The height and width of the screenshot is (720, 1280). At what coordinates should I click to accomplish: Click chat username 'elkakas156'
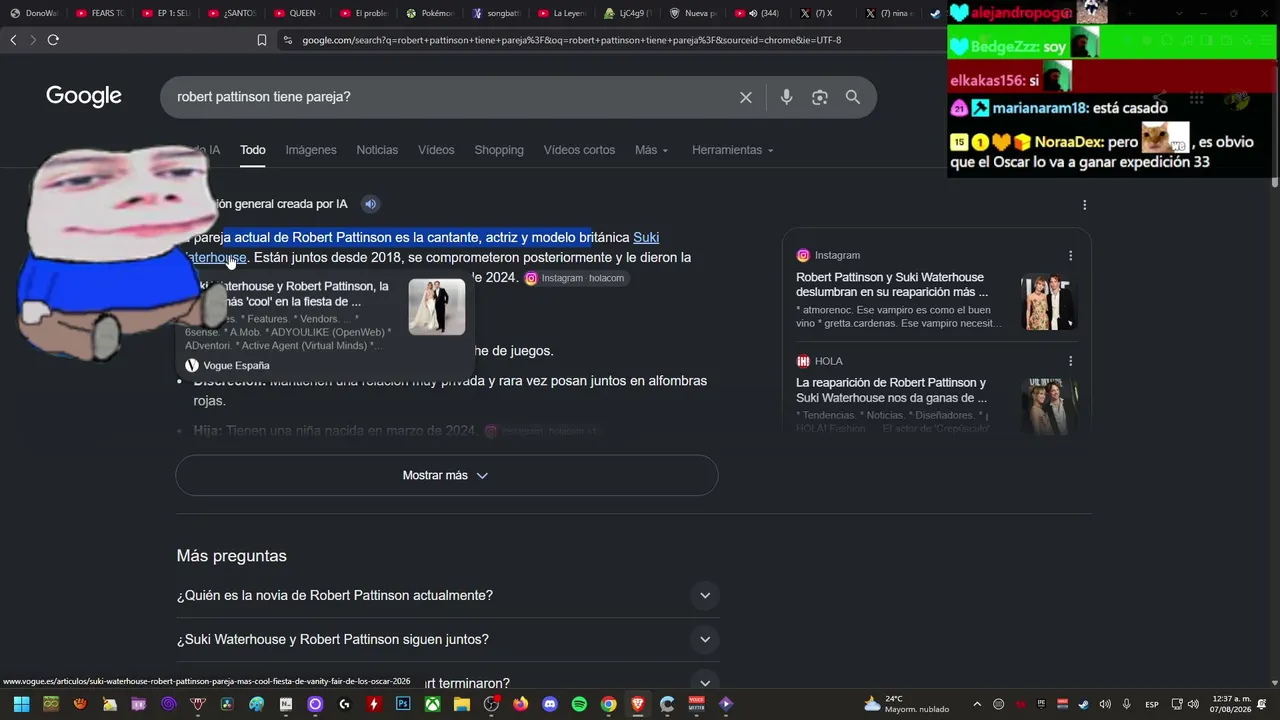pos(987,80)
